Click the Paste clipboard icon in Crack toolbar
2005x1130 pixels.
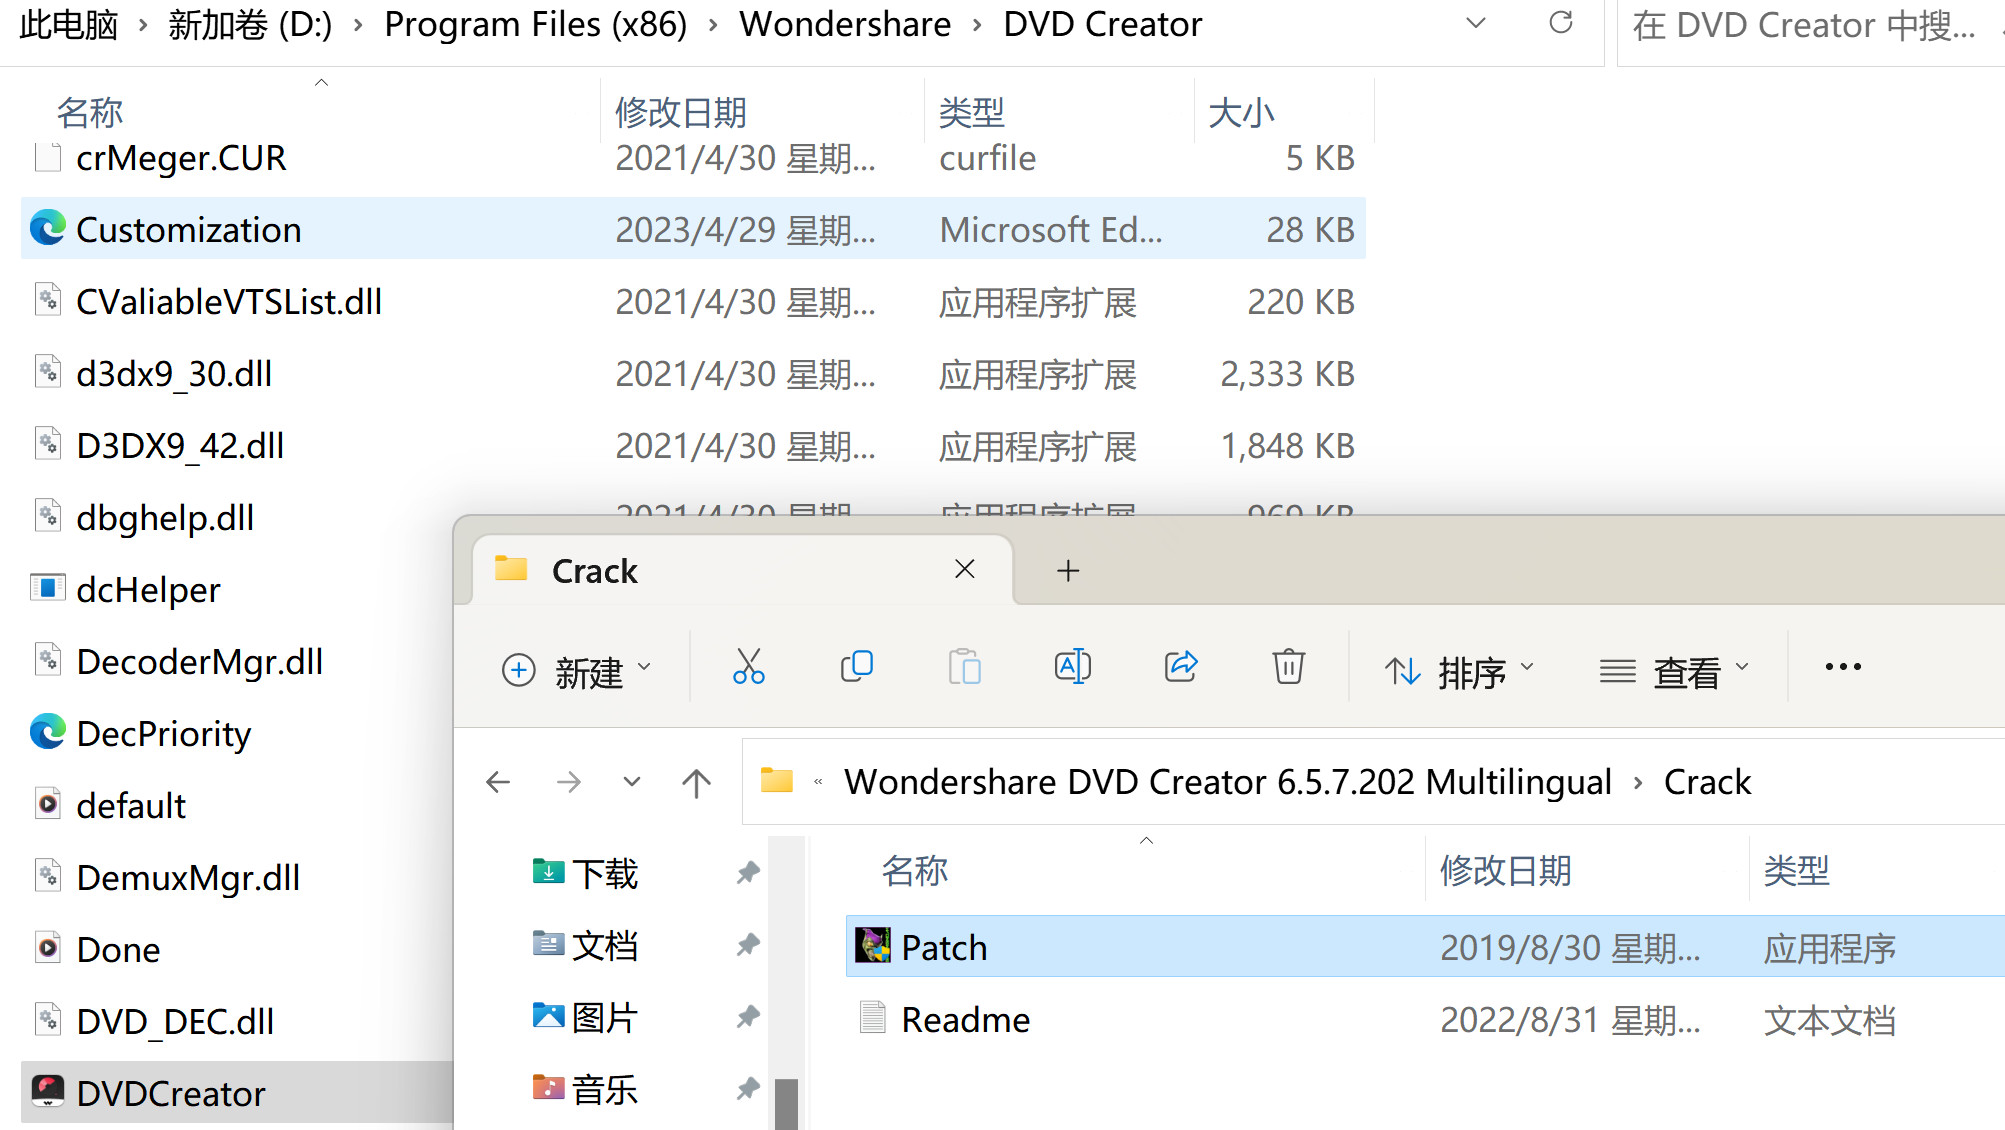point(965,667)
